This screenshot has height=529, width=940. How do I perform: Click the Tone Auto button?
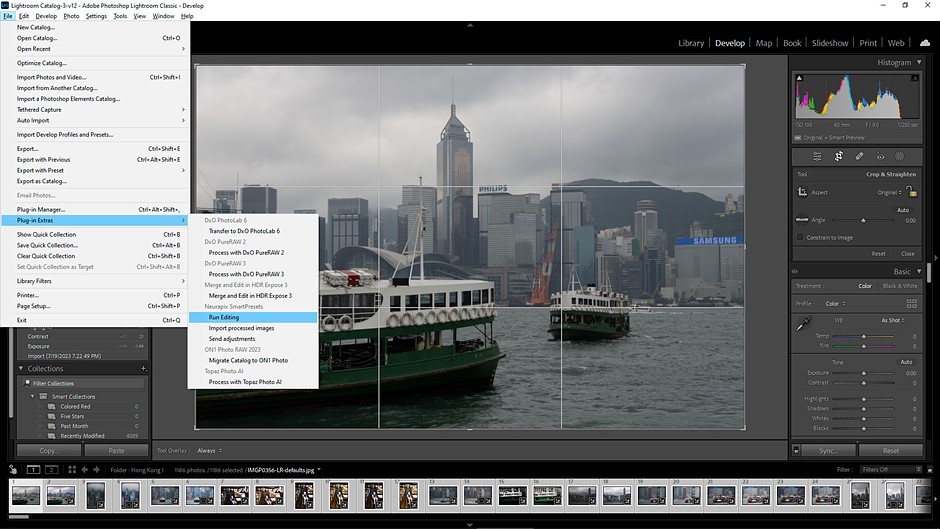pos(906,362)
